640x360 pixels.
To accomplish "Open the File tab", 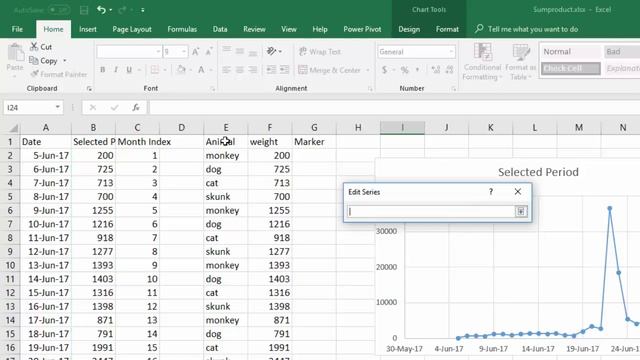I will pyautogui.click(x=17, y=29).
